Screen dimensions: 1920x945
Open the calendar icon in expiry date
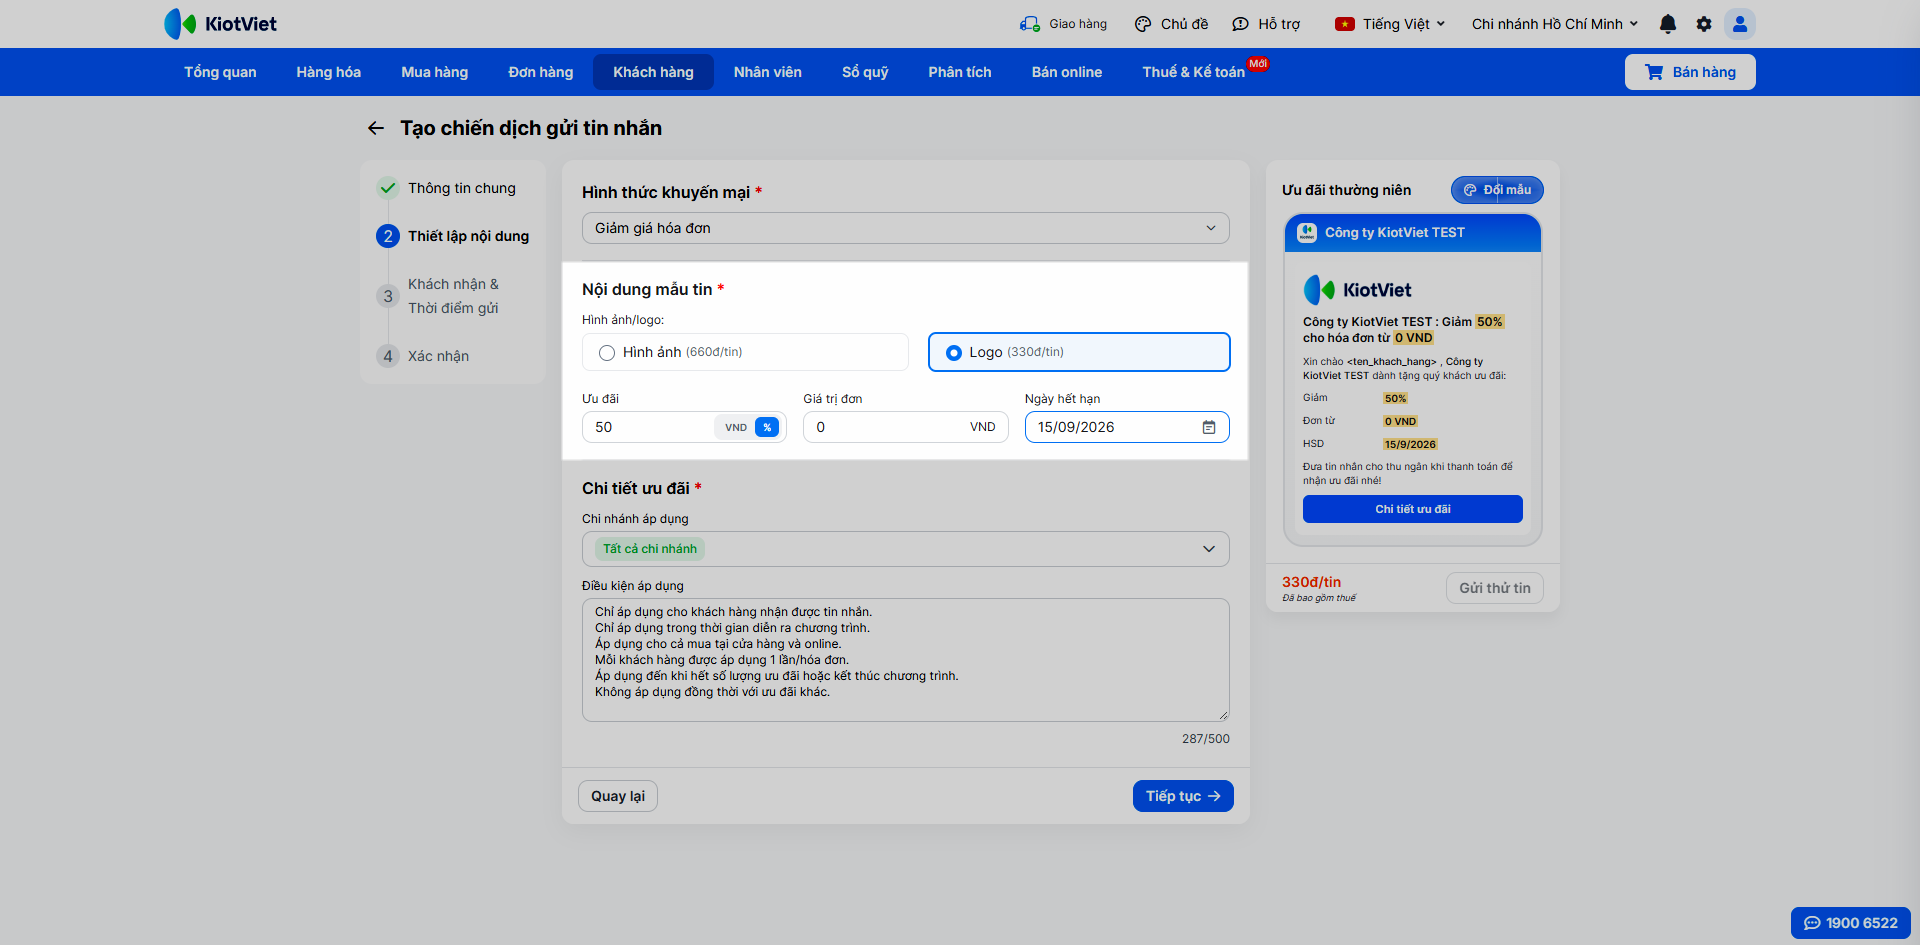coord(1209,427)
